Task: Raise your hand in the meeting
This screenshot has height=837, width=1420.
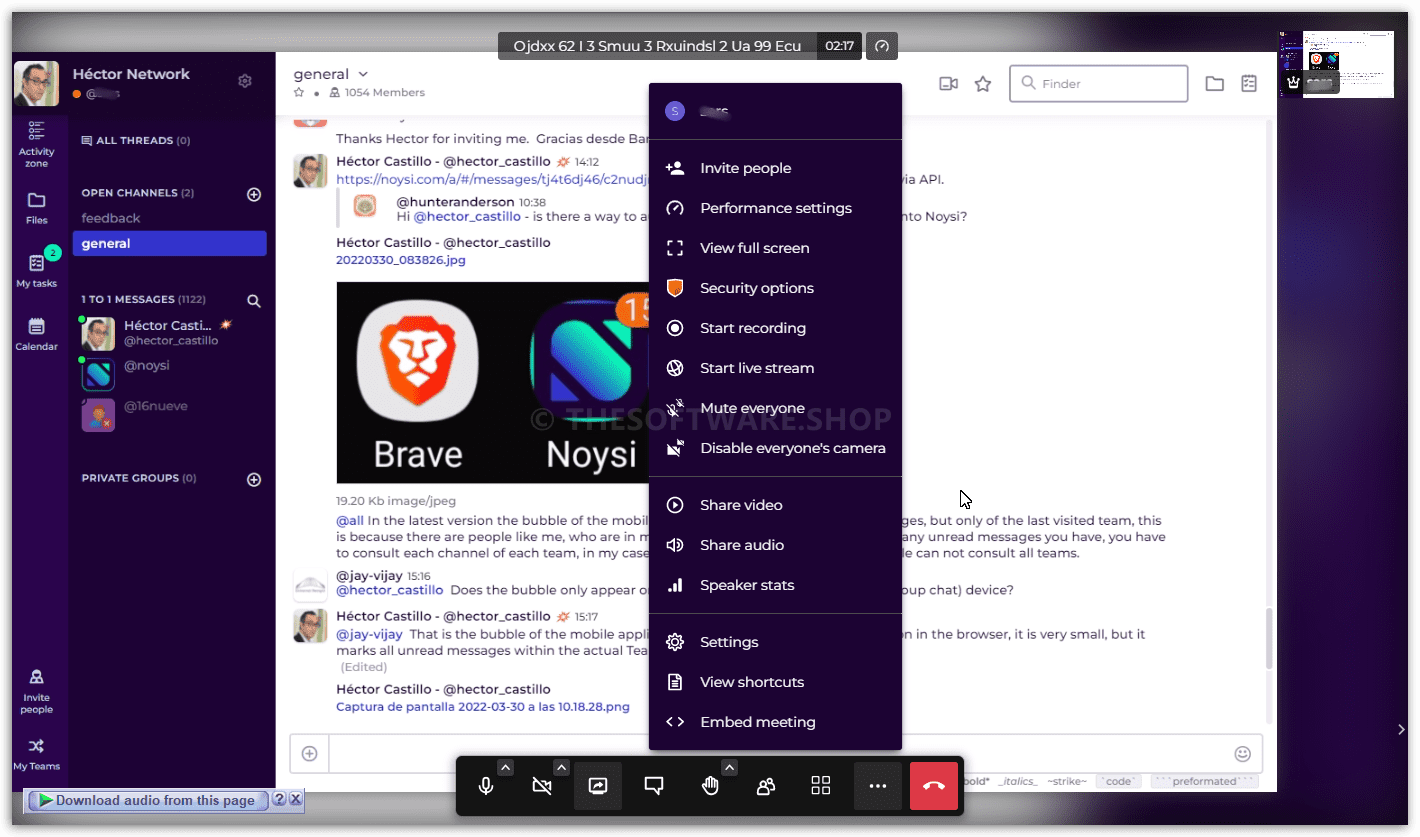Action: [710, 786]
